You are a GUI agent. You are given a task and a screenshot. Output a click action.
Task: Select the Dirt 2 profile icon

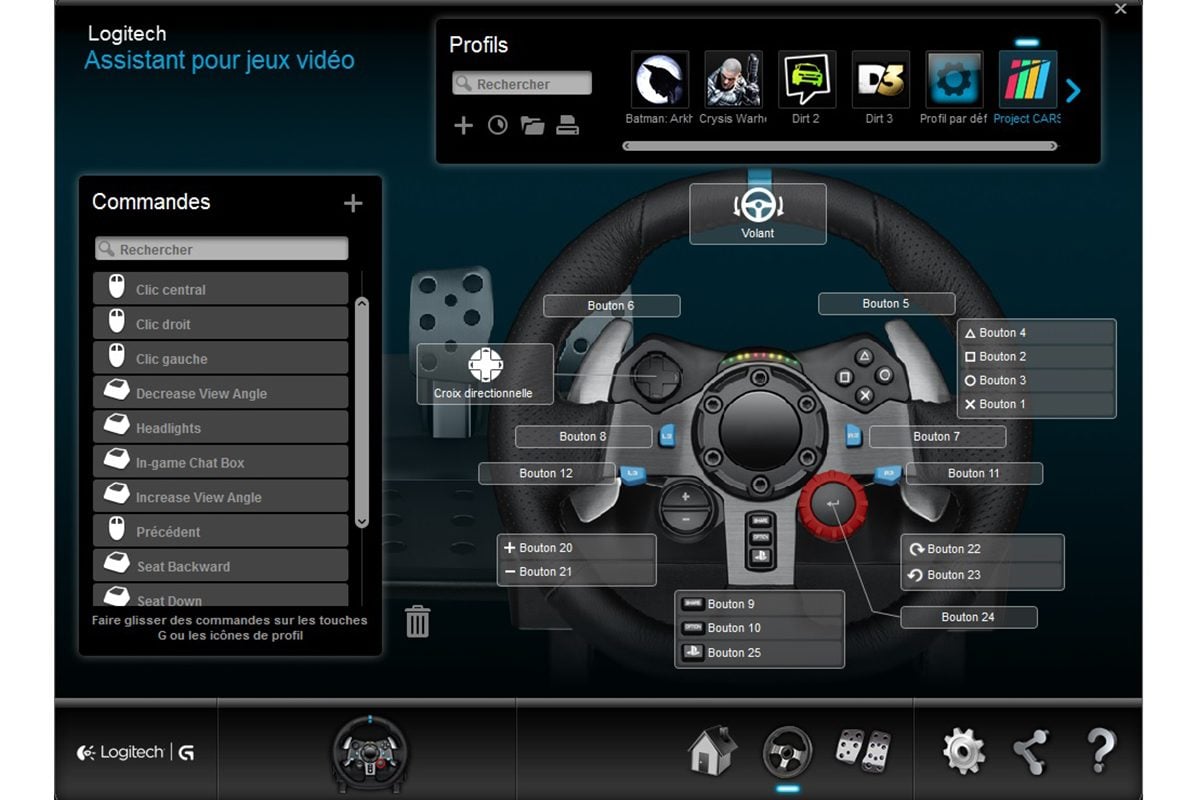coord(807,80)
